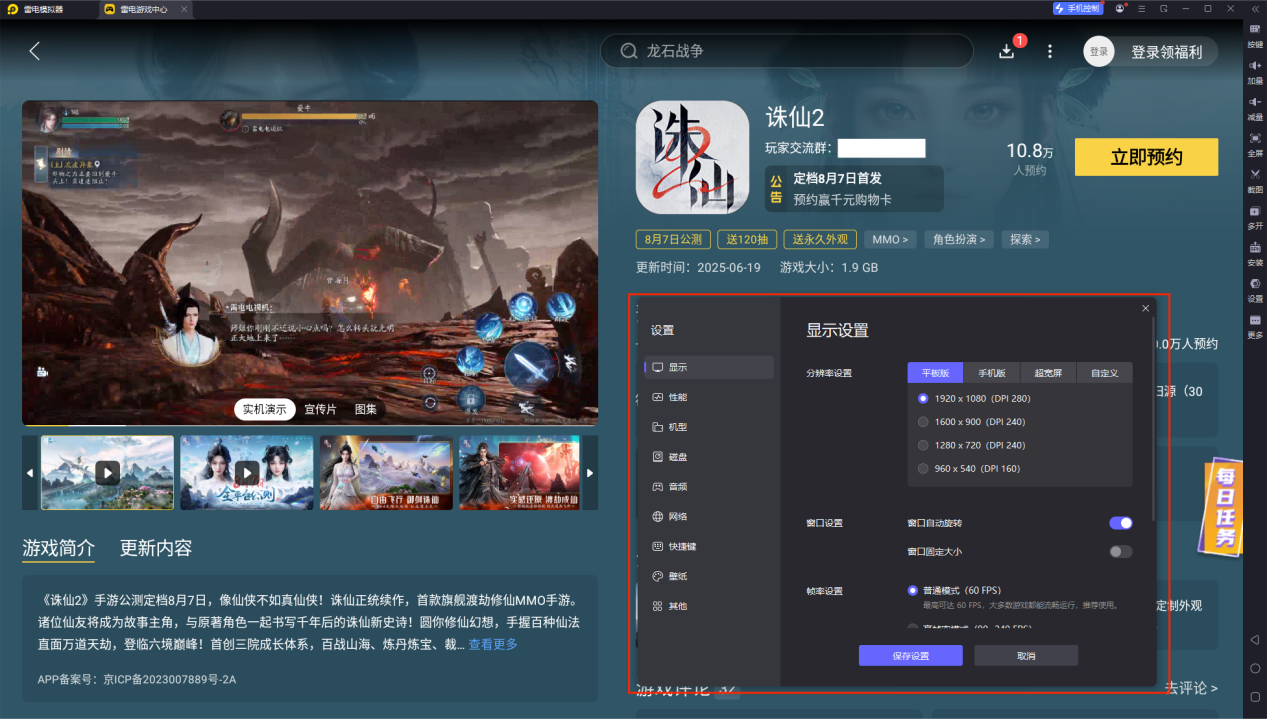
Task: Click the Android recents square button
Action: (1255, 697)
